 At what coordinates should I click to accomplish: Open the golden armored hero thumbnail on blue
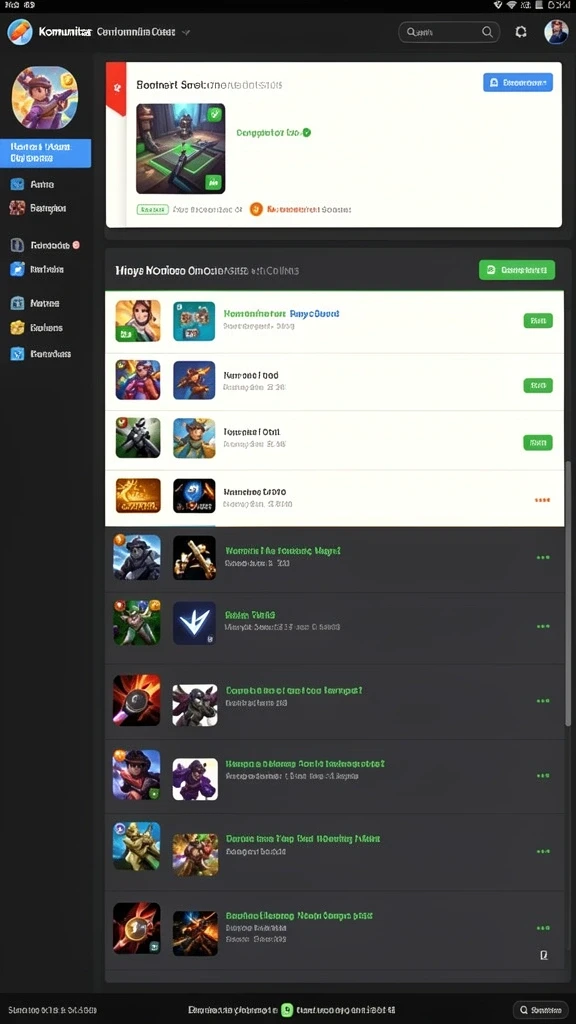136,846
